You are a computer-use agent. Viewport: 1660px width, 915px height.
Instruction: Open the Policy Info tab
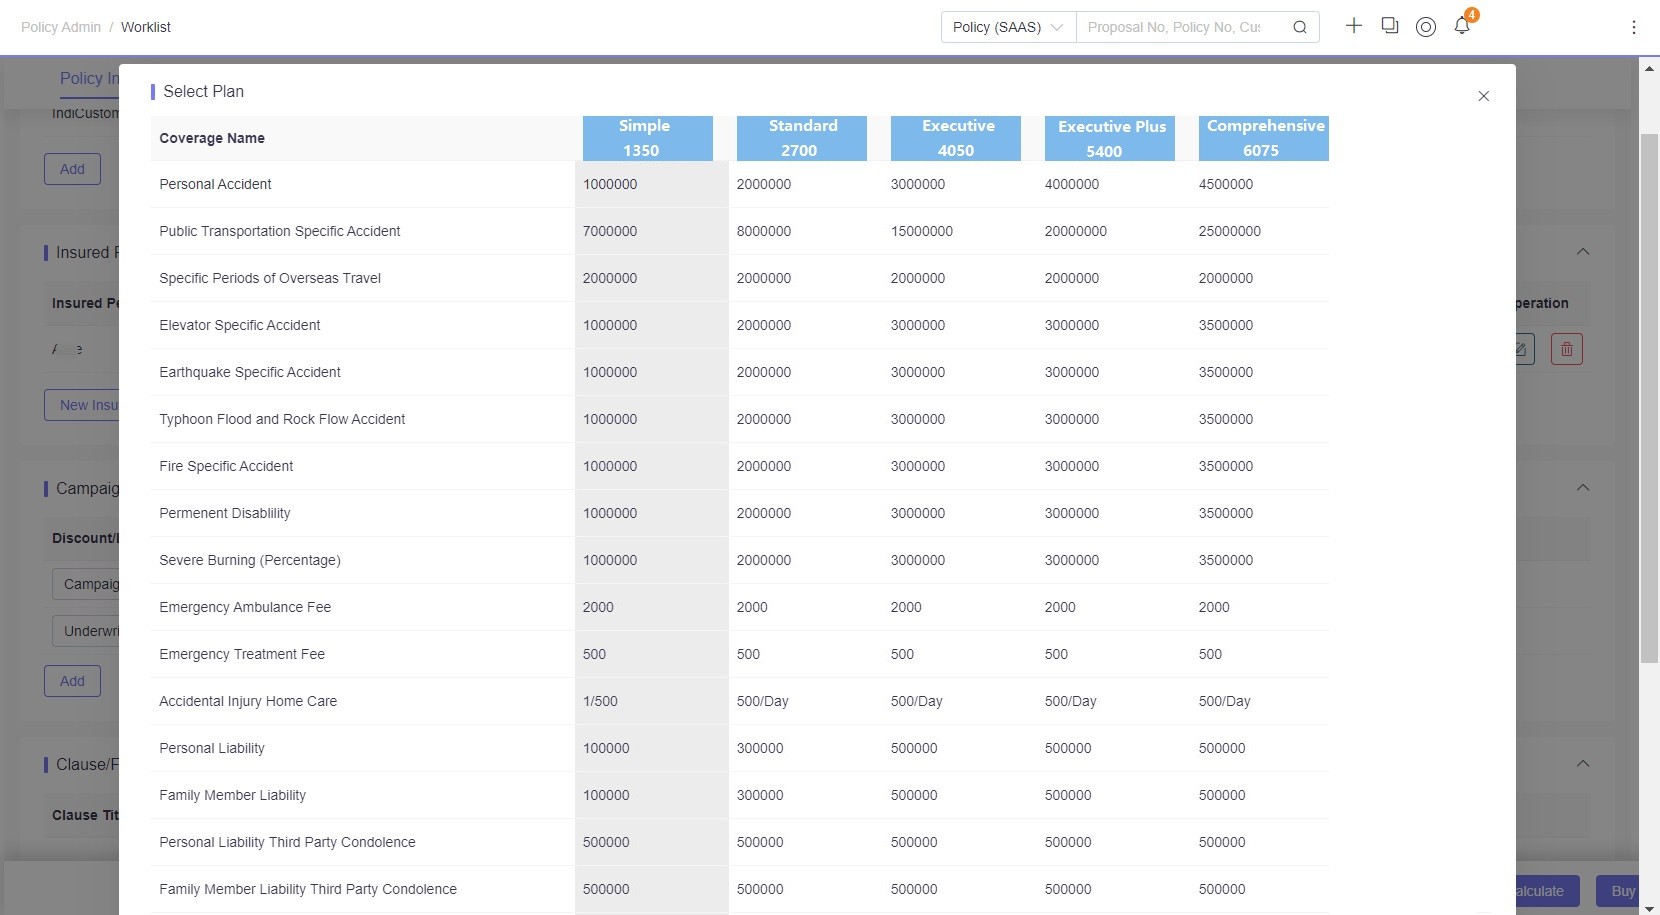88,78
